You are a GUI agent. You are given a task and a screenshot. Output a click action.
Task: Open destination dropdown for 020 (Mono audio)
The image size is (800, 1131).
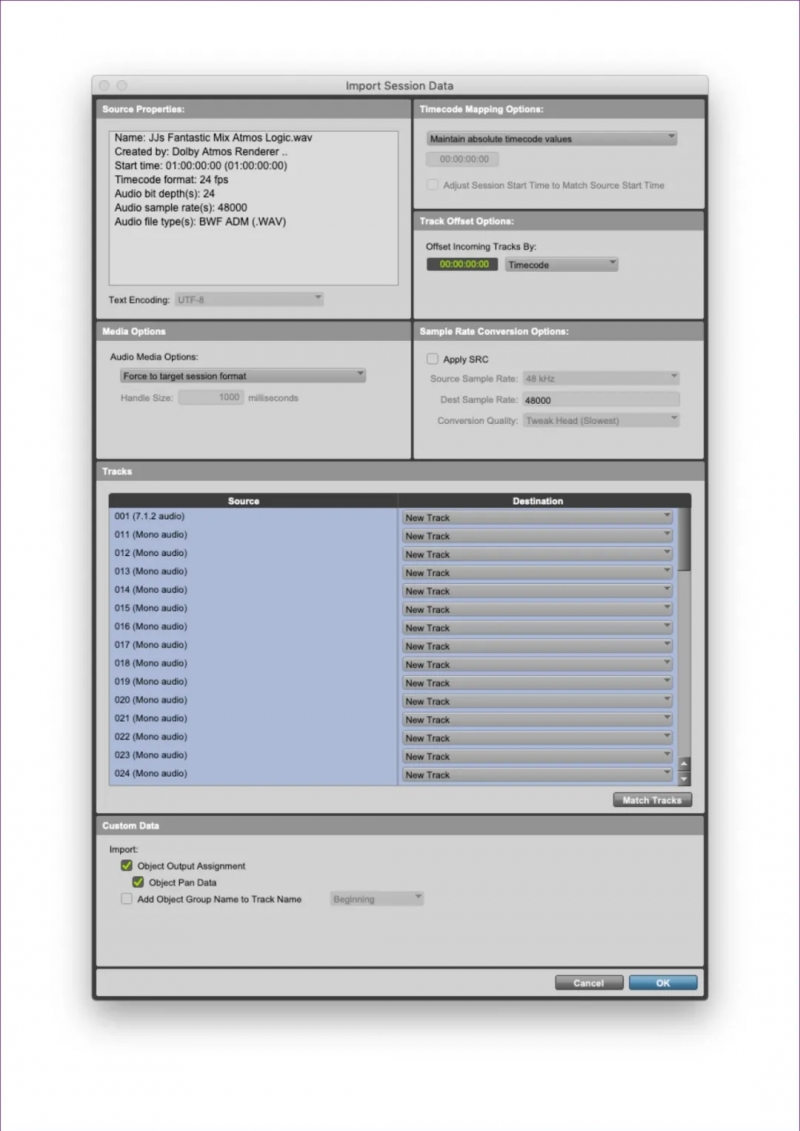coord(537,701)
